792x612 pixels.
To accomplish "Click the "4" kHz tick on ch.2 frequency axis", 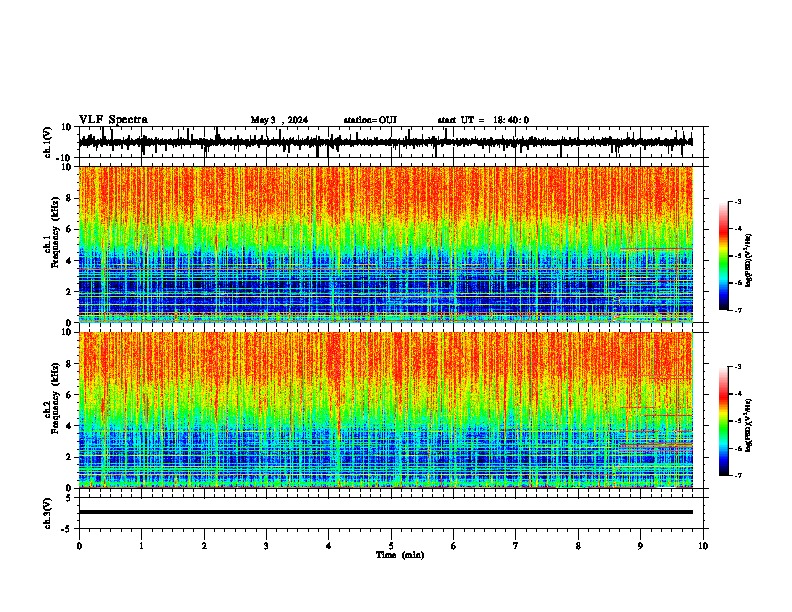I will click(x=69, y=426).
